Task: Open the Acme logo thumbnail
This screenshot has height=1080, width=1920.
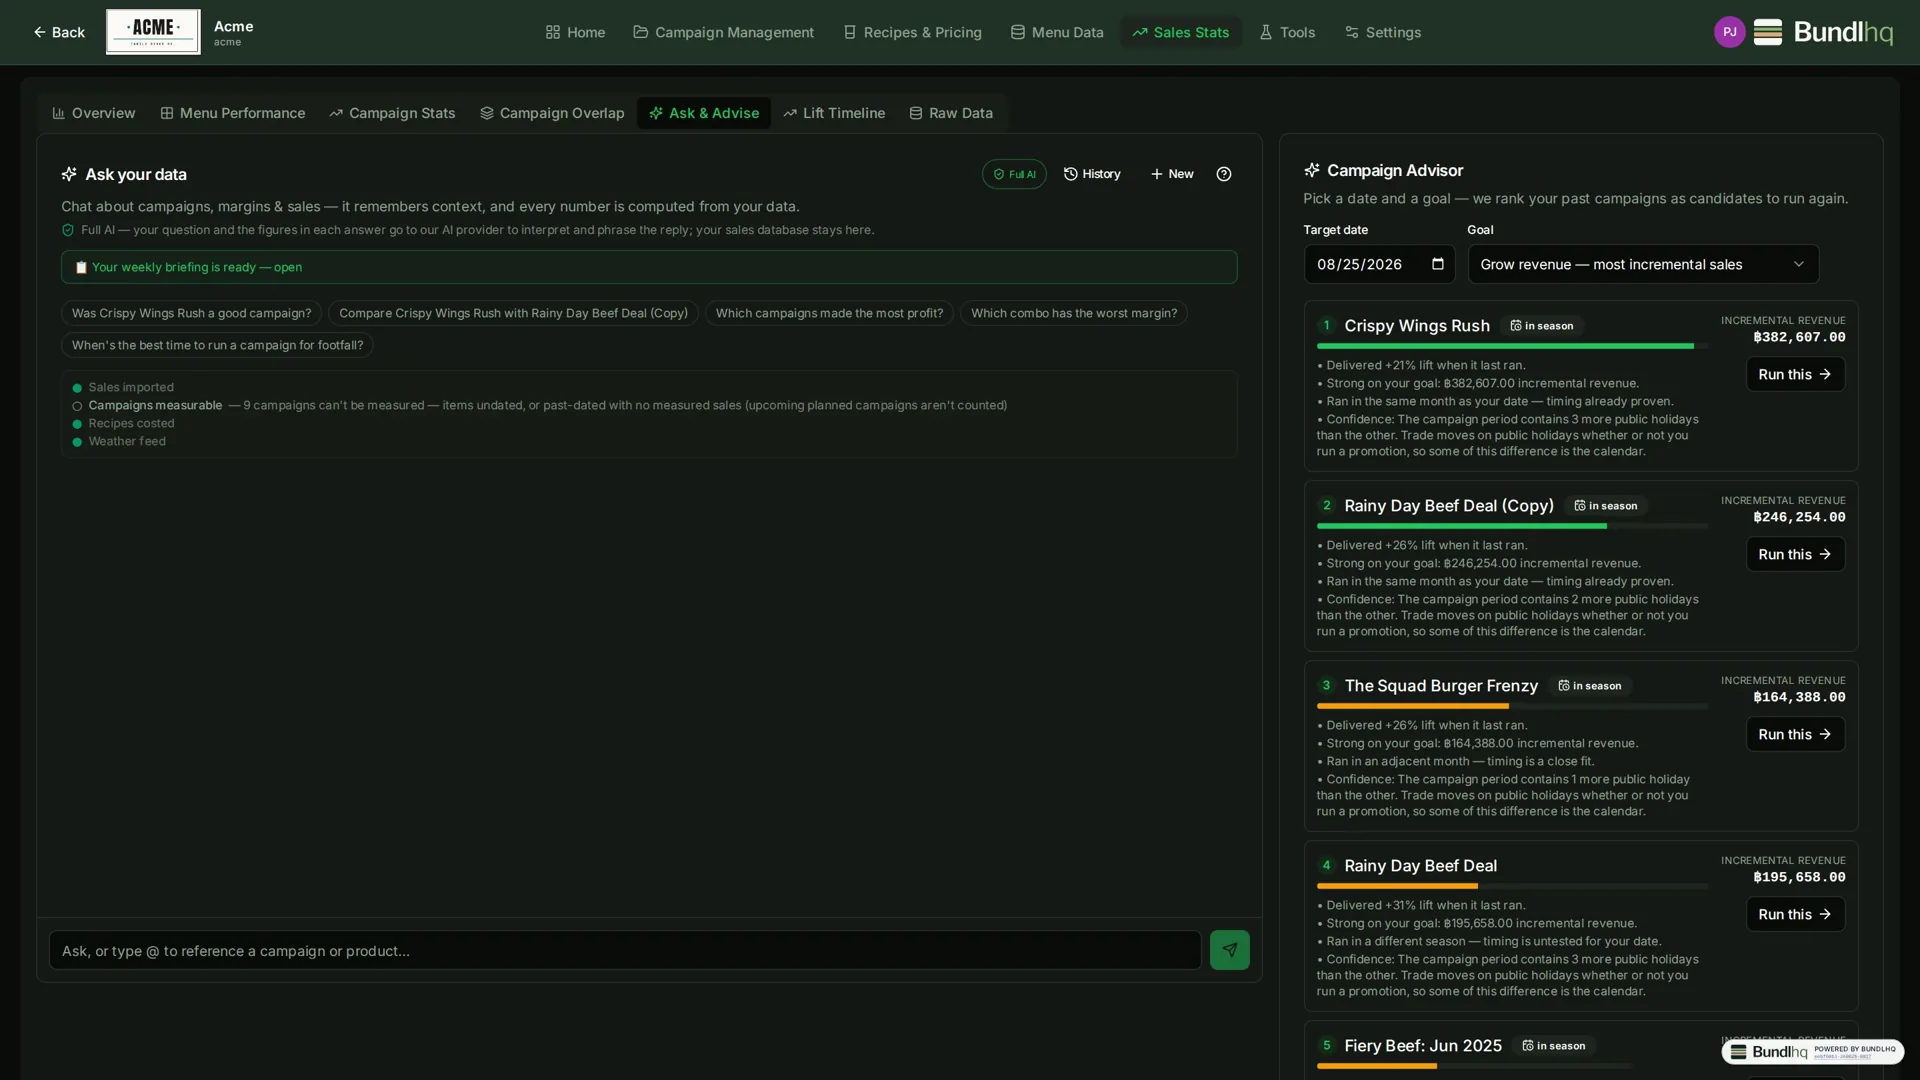Action: tap(153, 32)
